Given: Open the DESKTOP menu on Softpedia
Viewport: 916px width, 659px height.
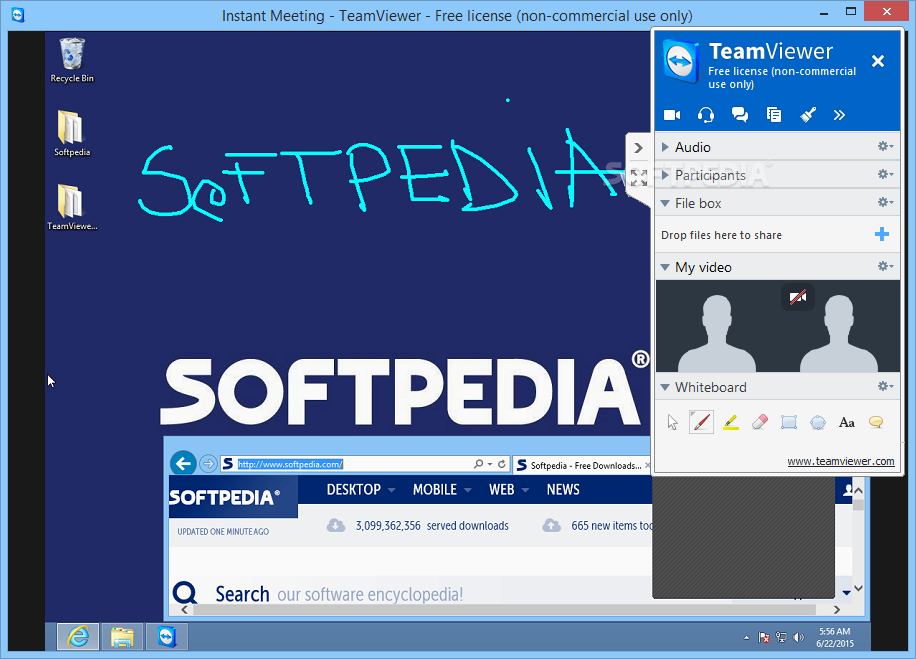Looking at the screenshot, I should (x=360, y=490).
